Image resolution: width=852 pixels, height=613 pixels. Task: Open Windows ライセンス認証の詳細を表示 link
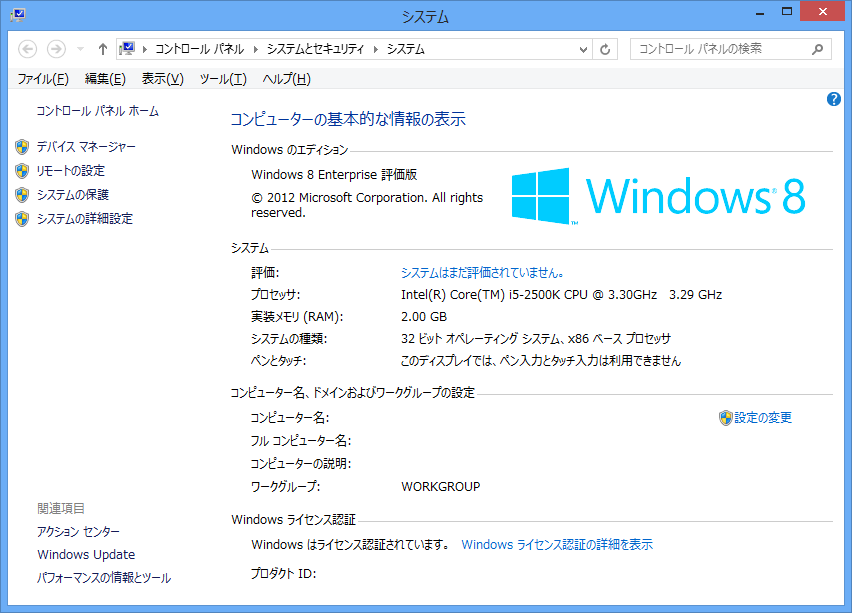(557, 545)
